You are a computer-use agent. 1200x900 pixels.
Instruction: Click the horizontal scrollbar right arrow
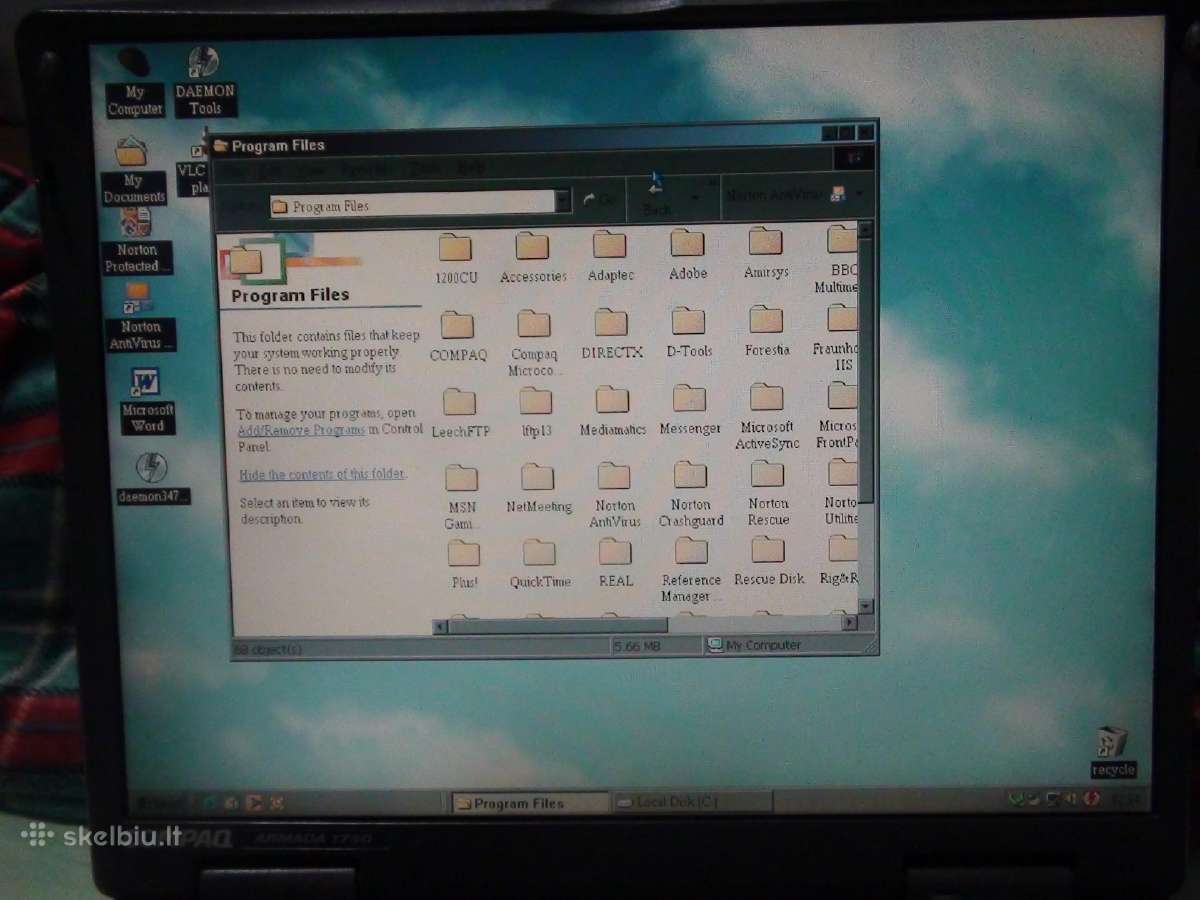tap(850, 622)
